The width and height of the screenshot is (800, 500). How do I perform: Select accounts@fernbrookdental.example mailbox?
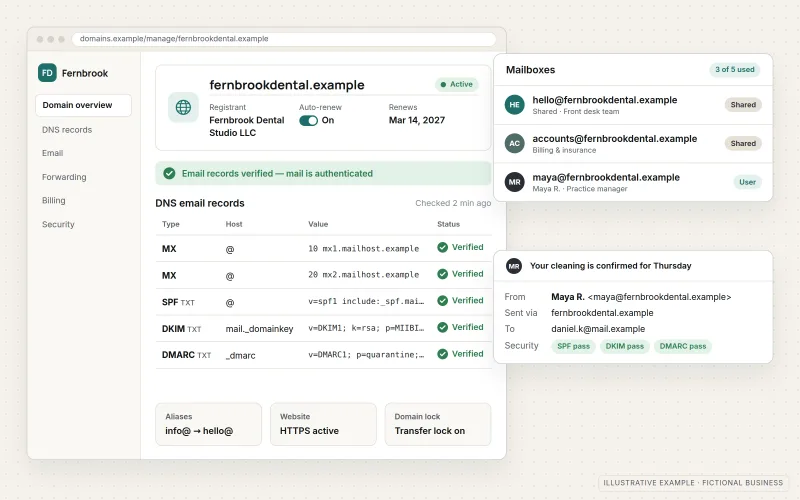coord(633,143)
